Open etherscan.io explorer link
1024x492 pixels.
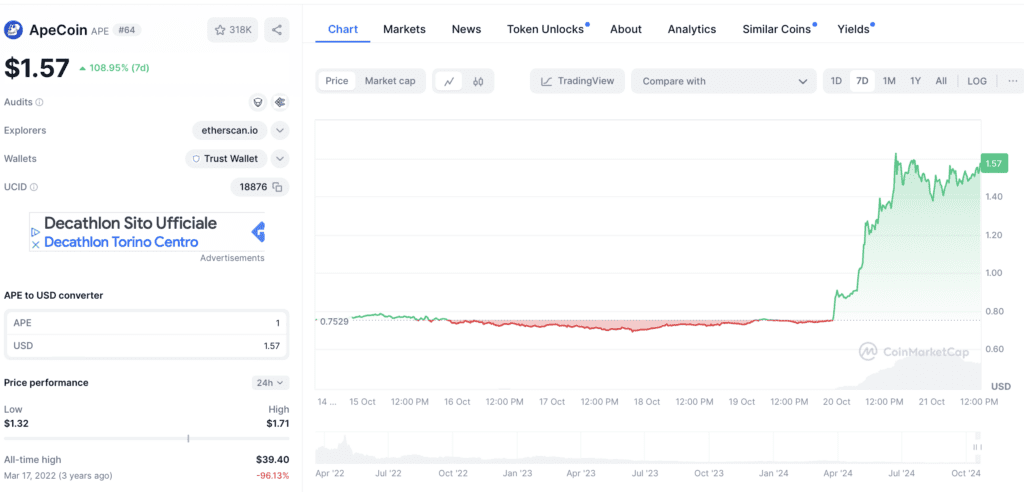229,131
